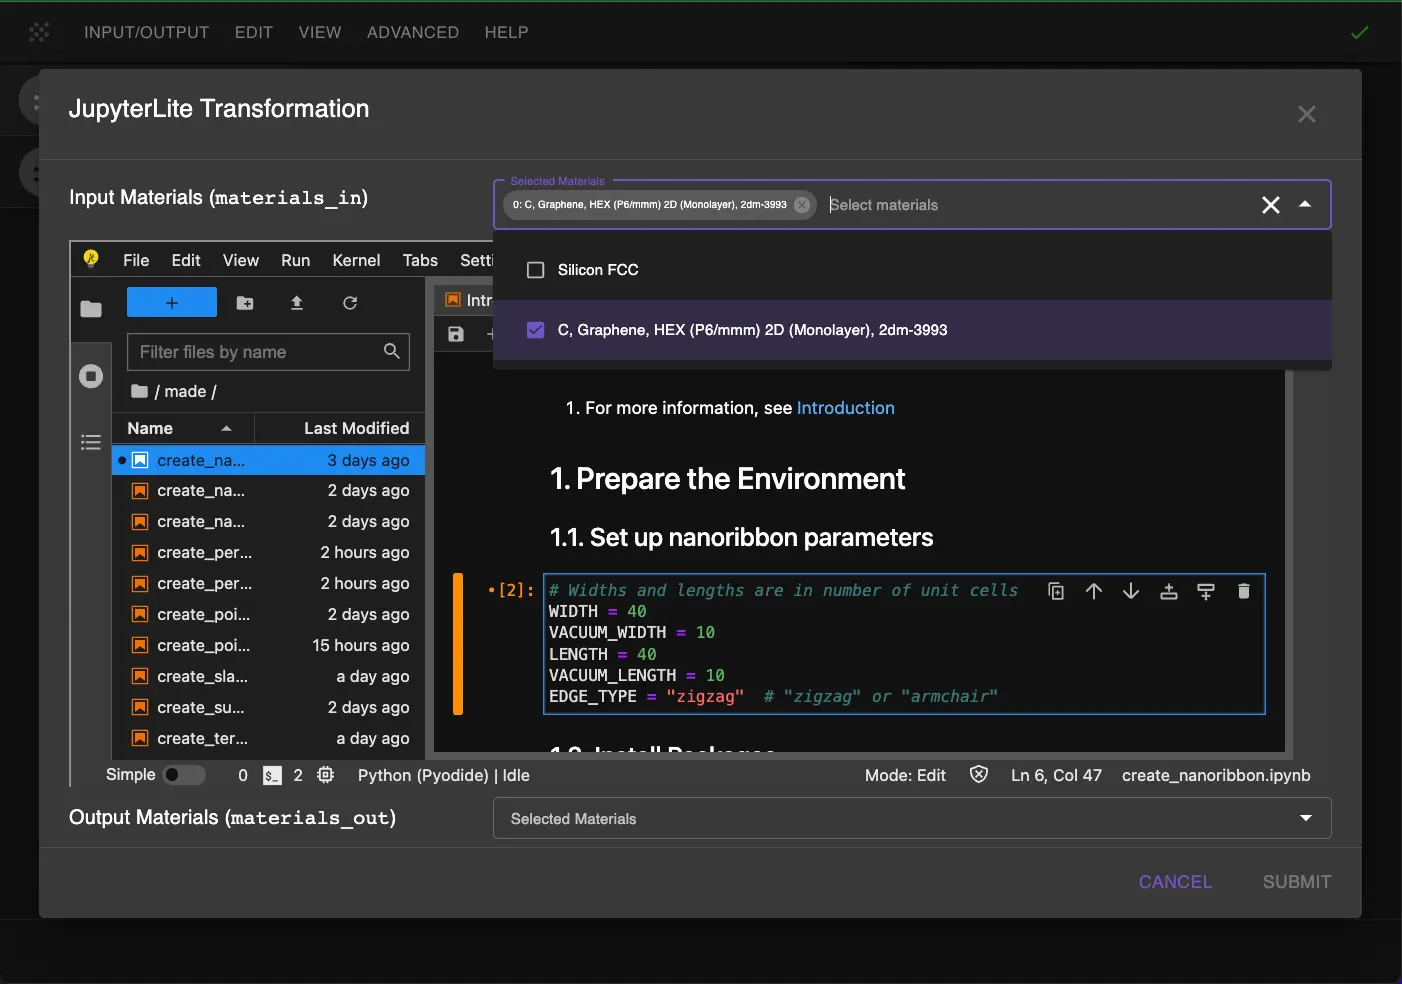Expand the Output Materials dropdown

click(1305, 818)
